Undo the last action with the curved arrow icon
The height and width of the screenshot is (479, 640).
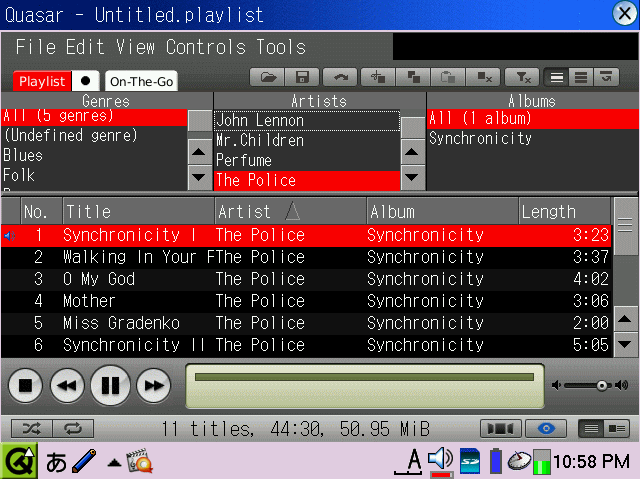click(x=340, y=77)
